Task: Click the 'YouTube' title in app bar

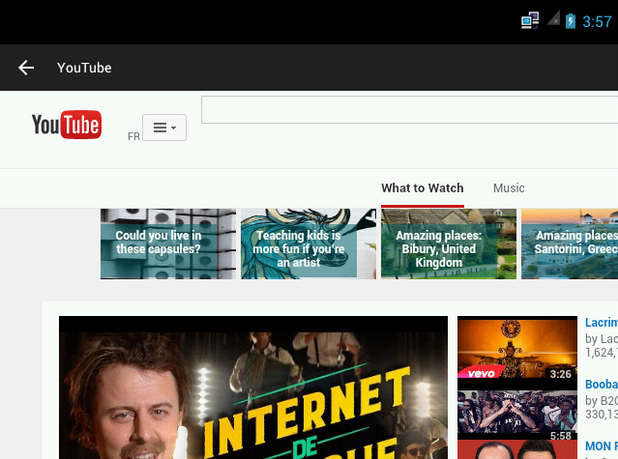Action: (x=84, y=68)
